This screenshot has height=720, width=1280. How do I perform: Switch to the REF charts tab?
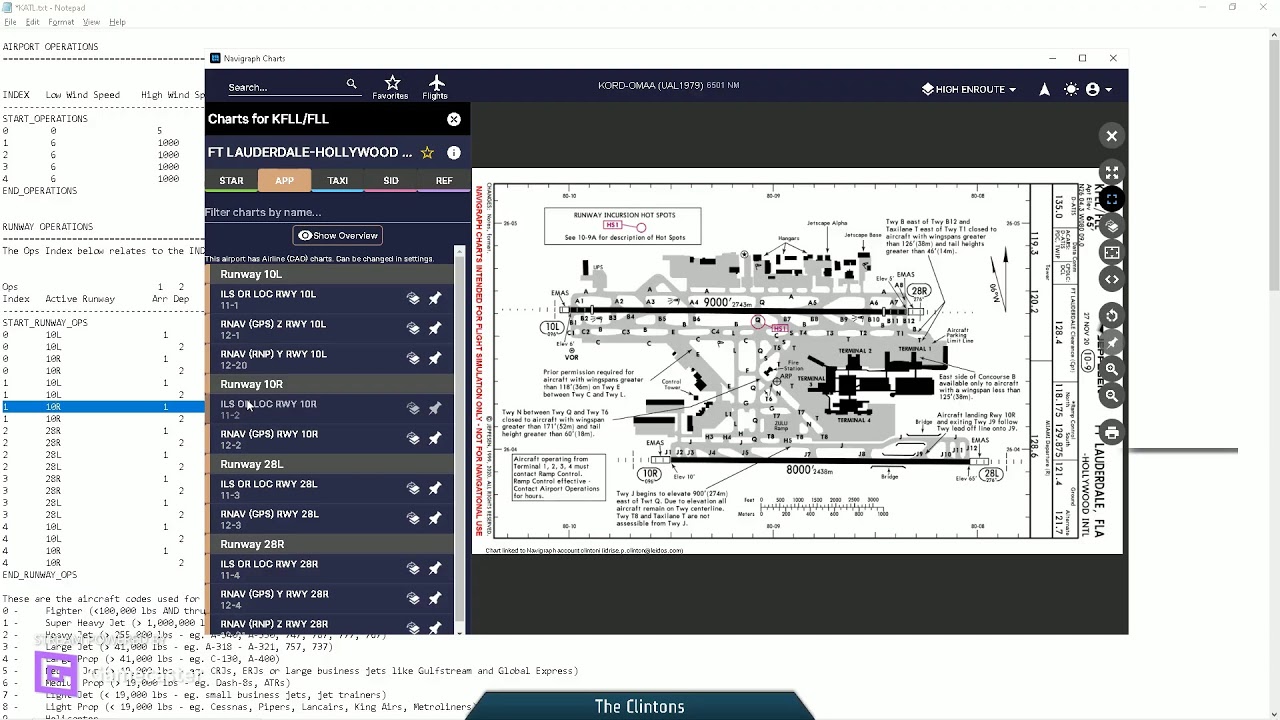pyautogui.click(x=444, y=181)
